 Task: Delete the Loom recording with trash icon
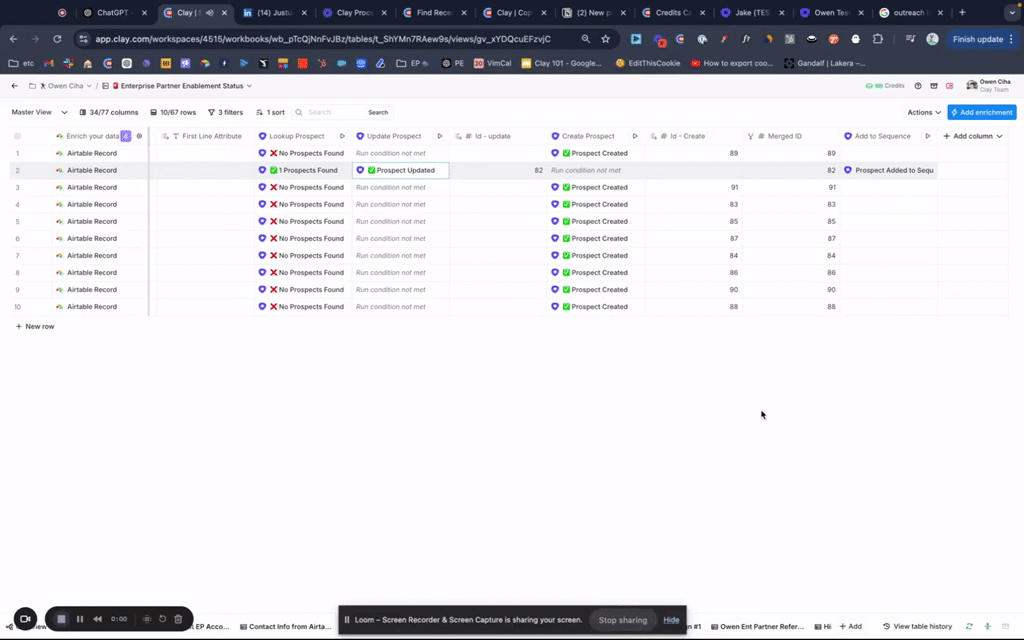[178, 619]
